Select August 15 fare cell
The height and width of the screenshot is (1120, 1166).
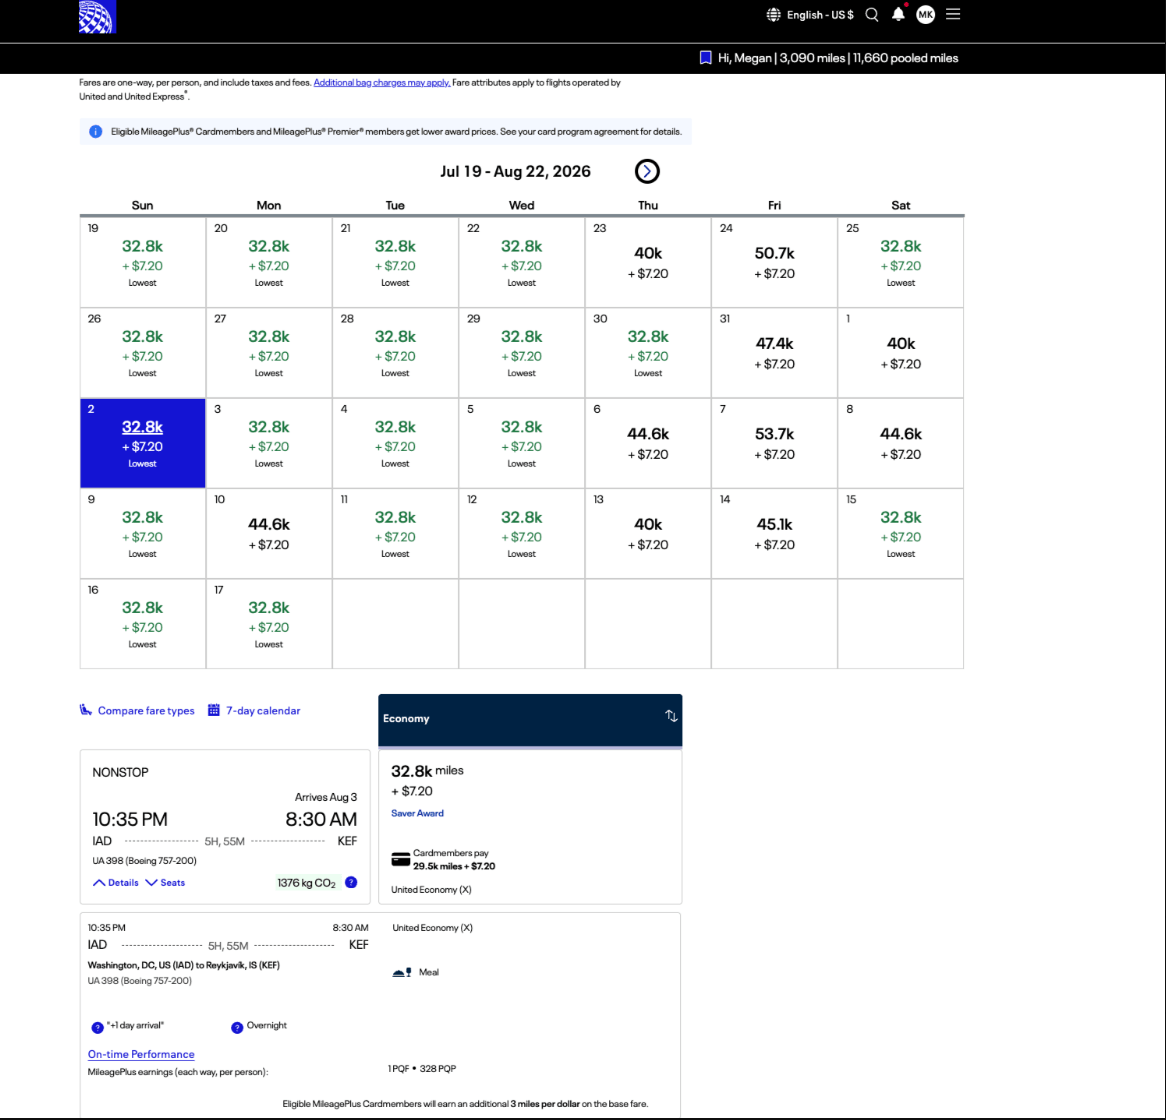[x=901, y=533]
